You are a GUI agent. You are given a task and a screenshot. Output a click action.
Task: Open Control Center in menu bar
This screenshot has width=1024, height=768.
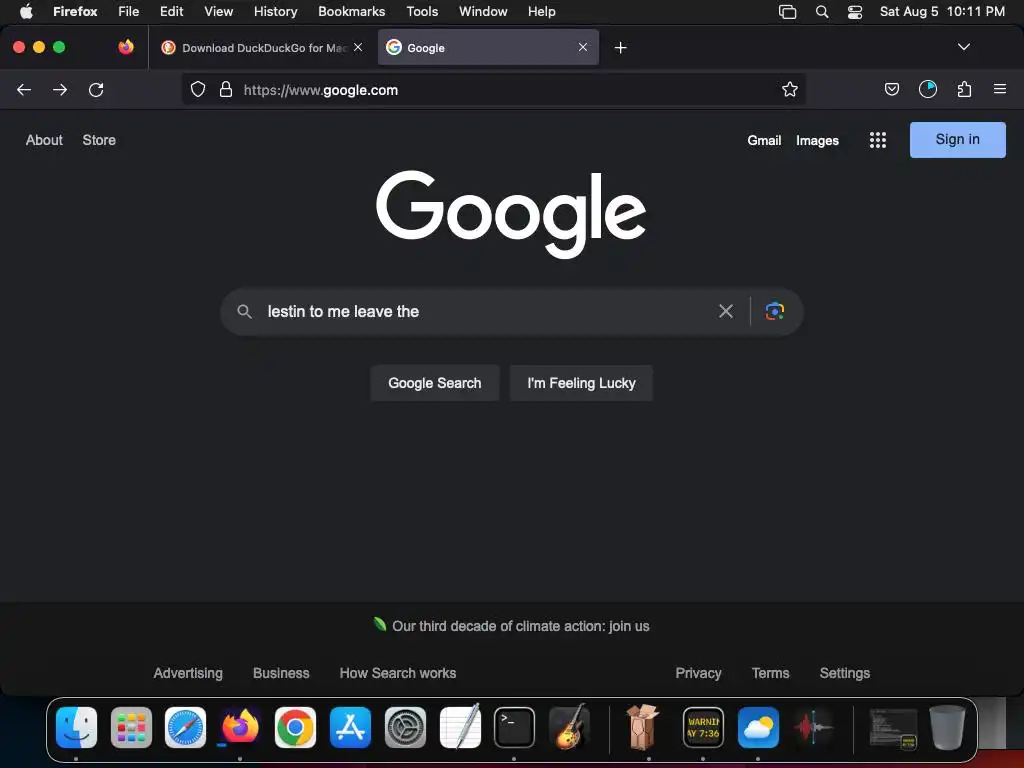[854, 11]
